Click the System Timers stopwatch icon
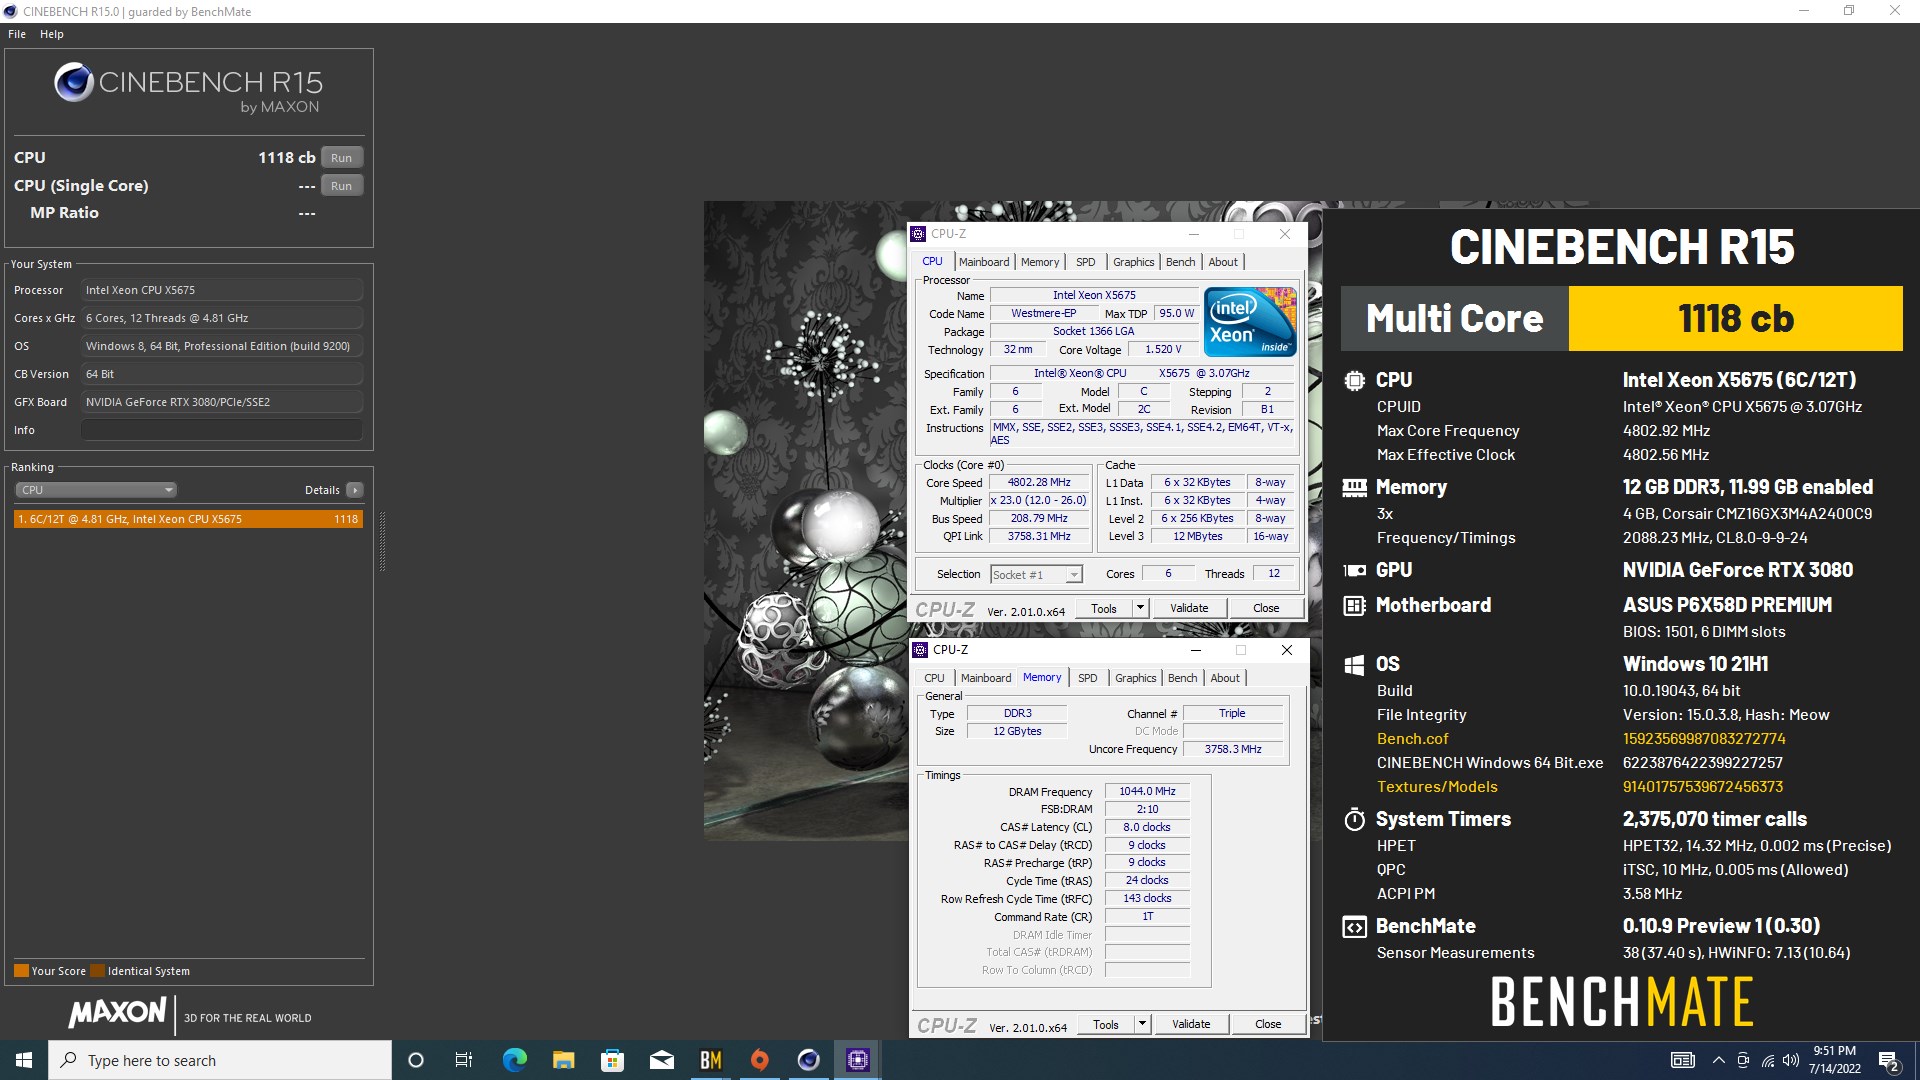 pos(1354,819)
